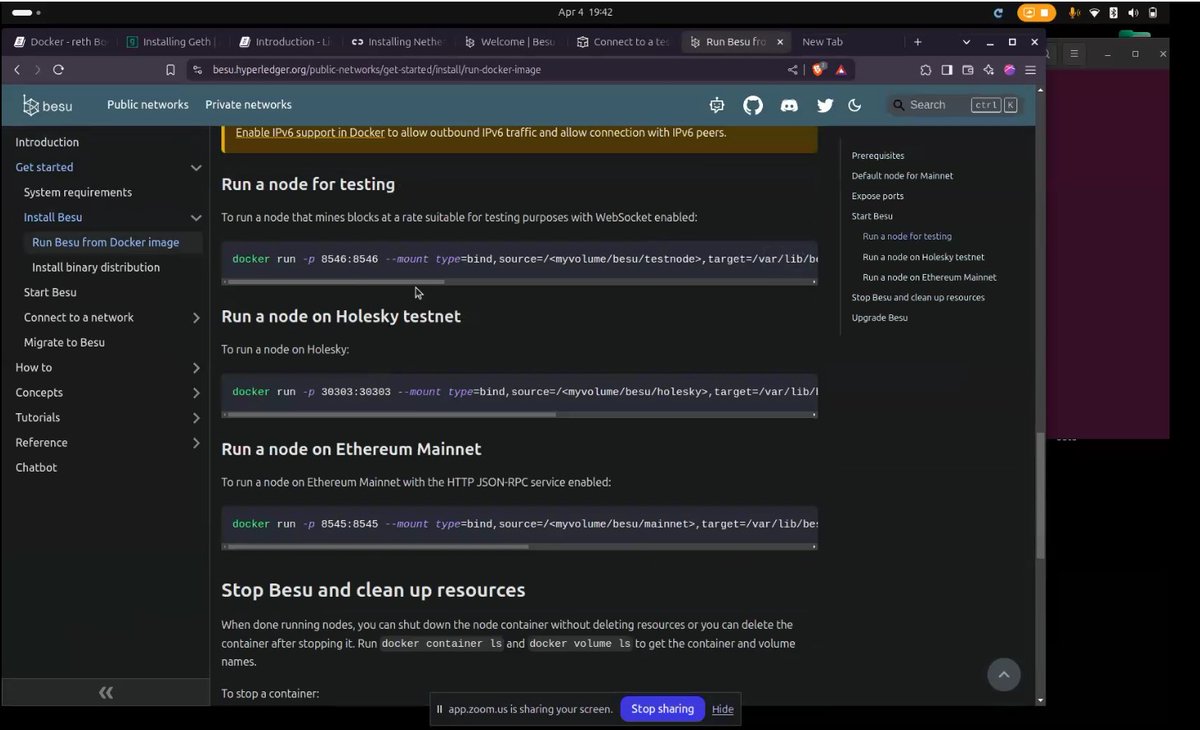Jump to Upgrade Besu in table of contents

pyautogui.click(x=880, y=318)
